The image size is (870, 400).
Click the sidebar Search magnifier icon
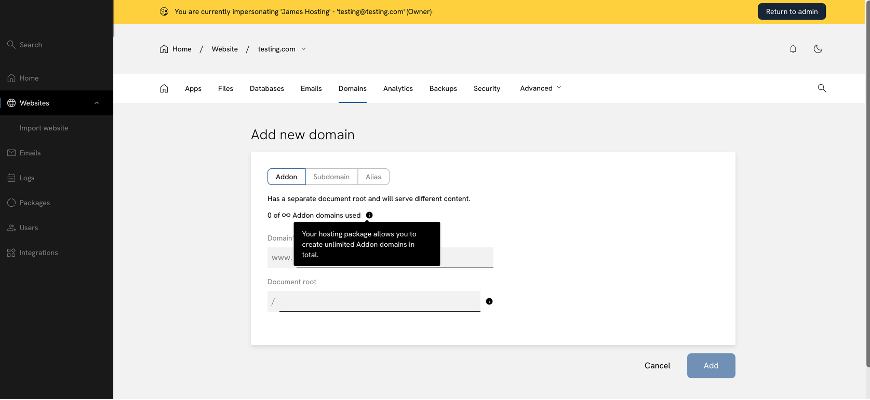(x=11, y=44)
